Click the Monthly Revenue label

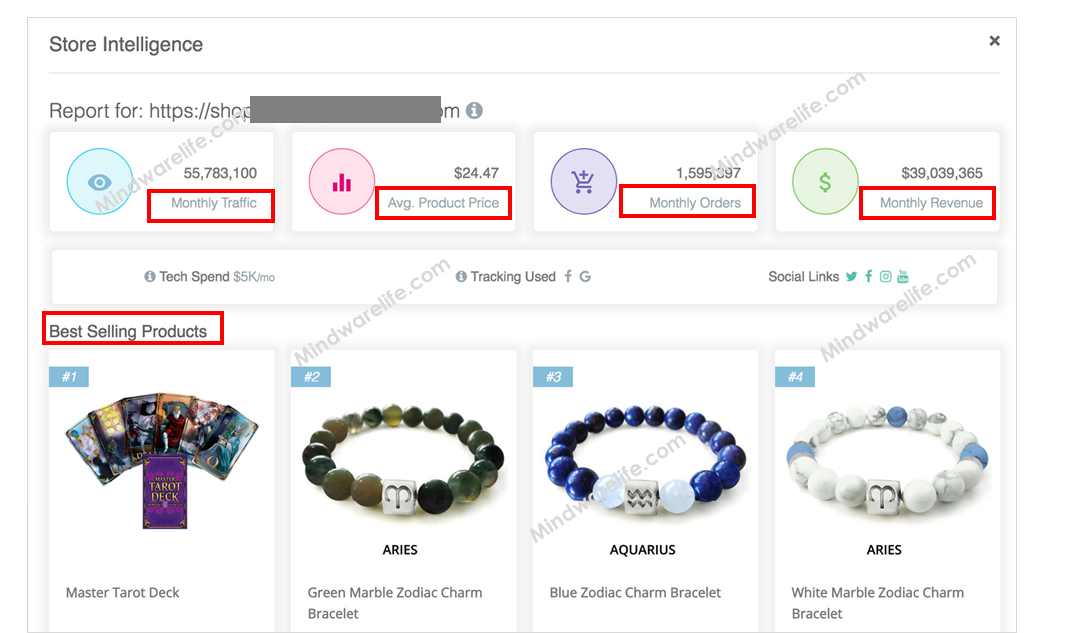931,203
